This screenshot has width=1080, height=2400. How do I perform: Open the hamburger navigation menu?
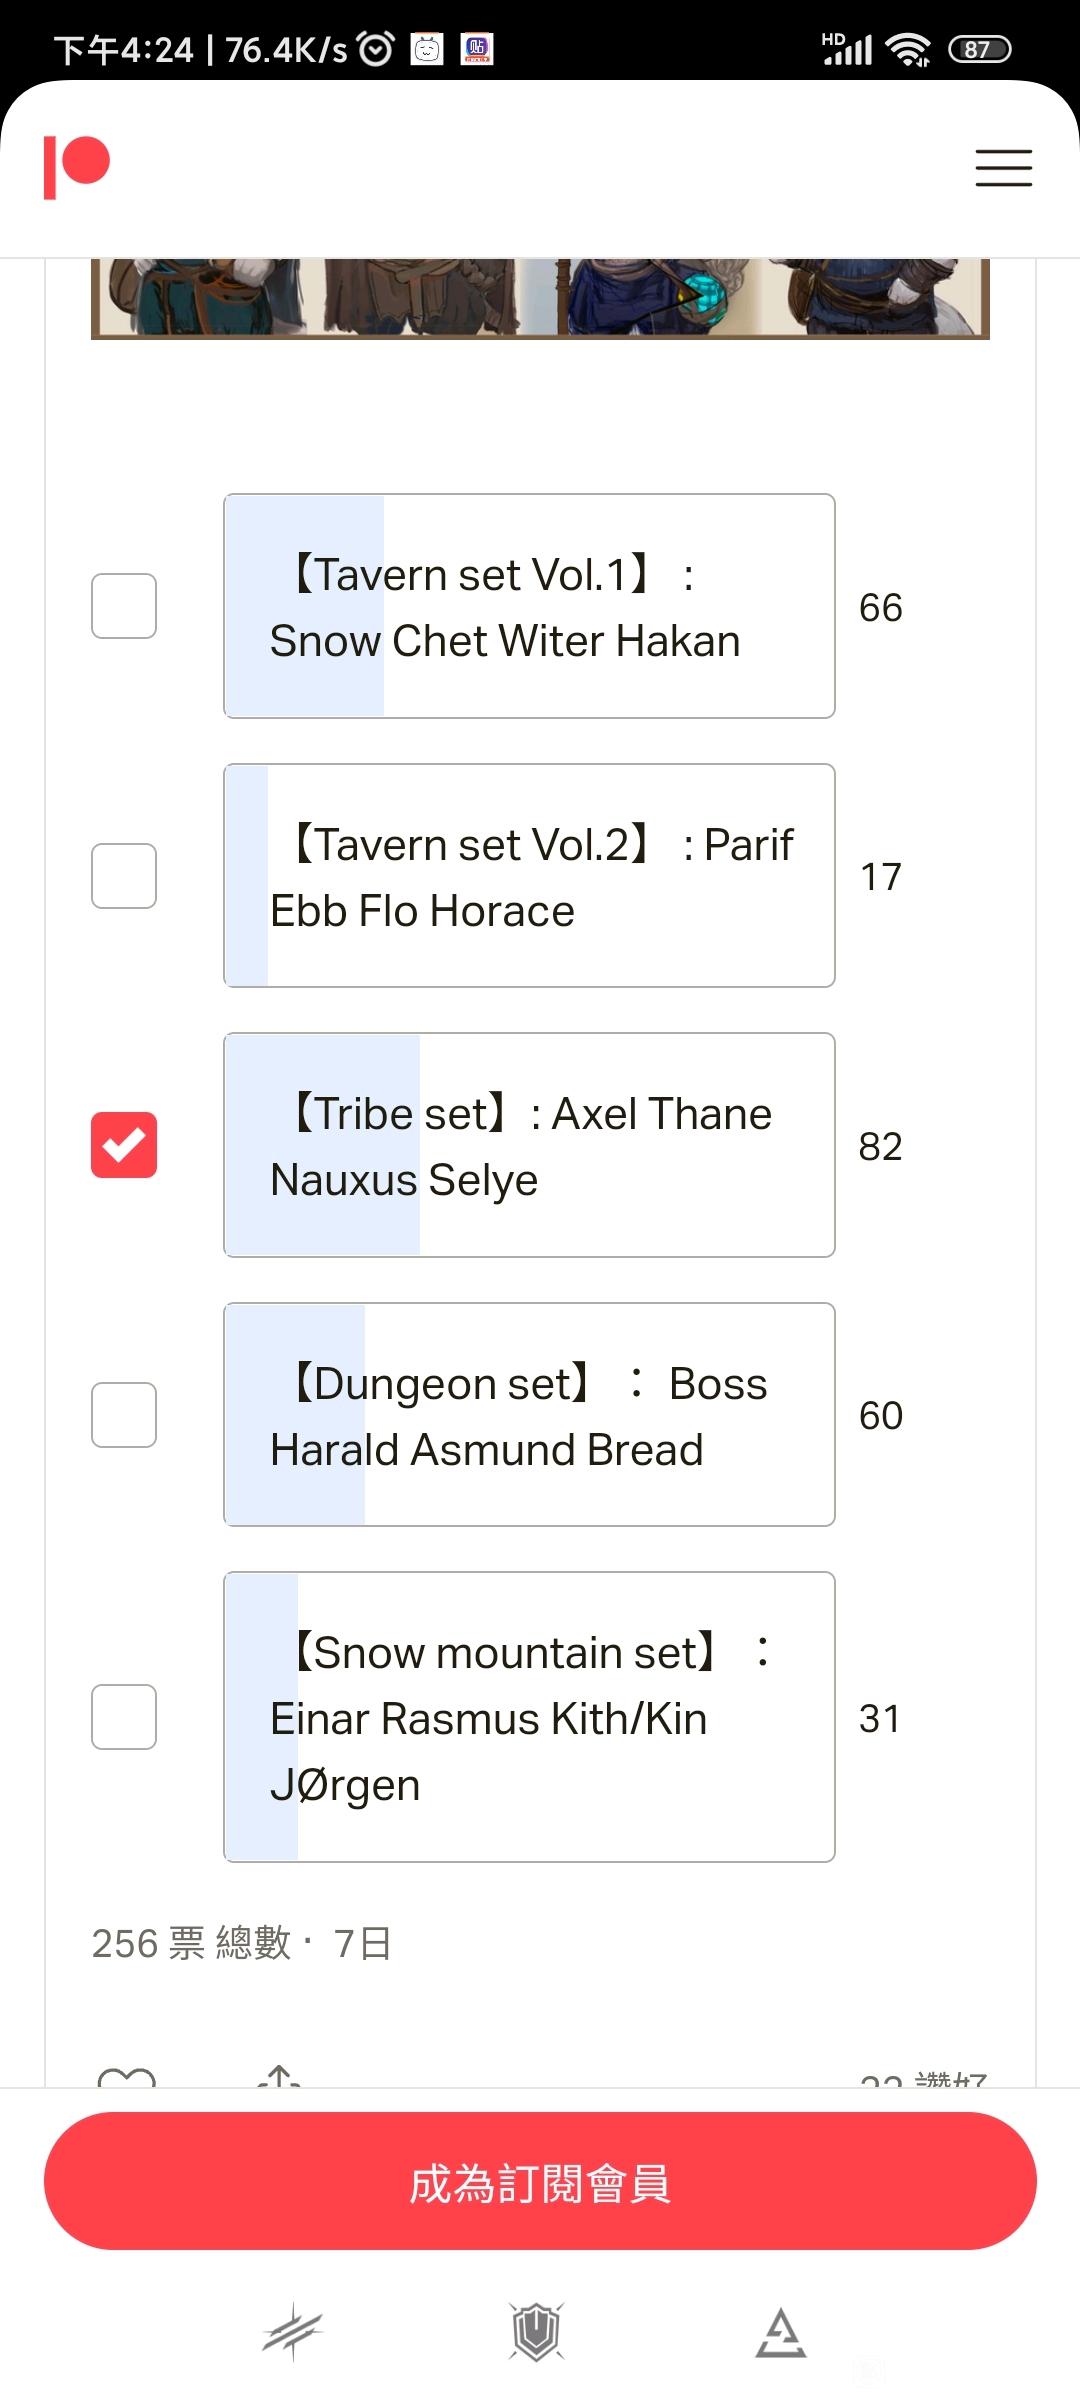[1003, 167]
